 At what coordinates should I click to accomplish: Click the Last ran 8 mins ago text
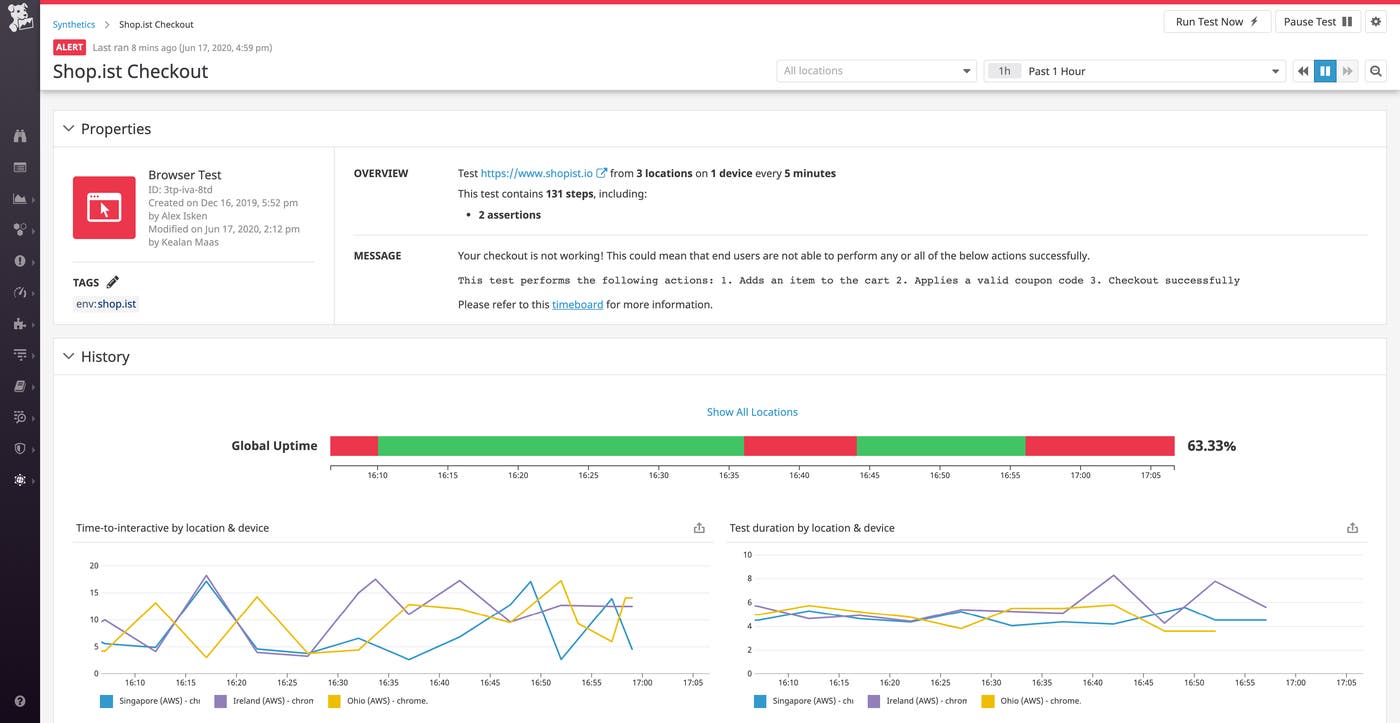pos(182,47)
